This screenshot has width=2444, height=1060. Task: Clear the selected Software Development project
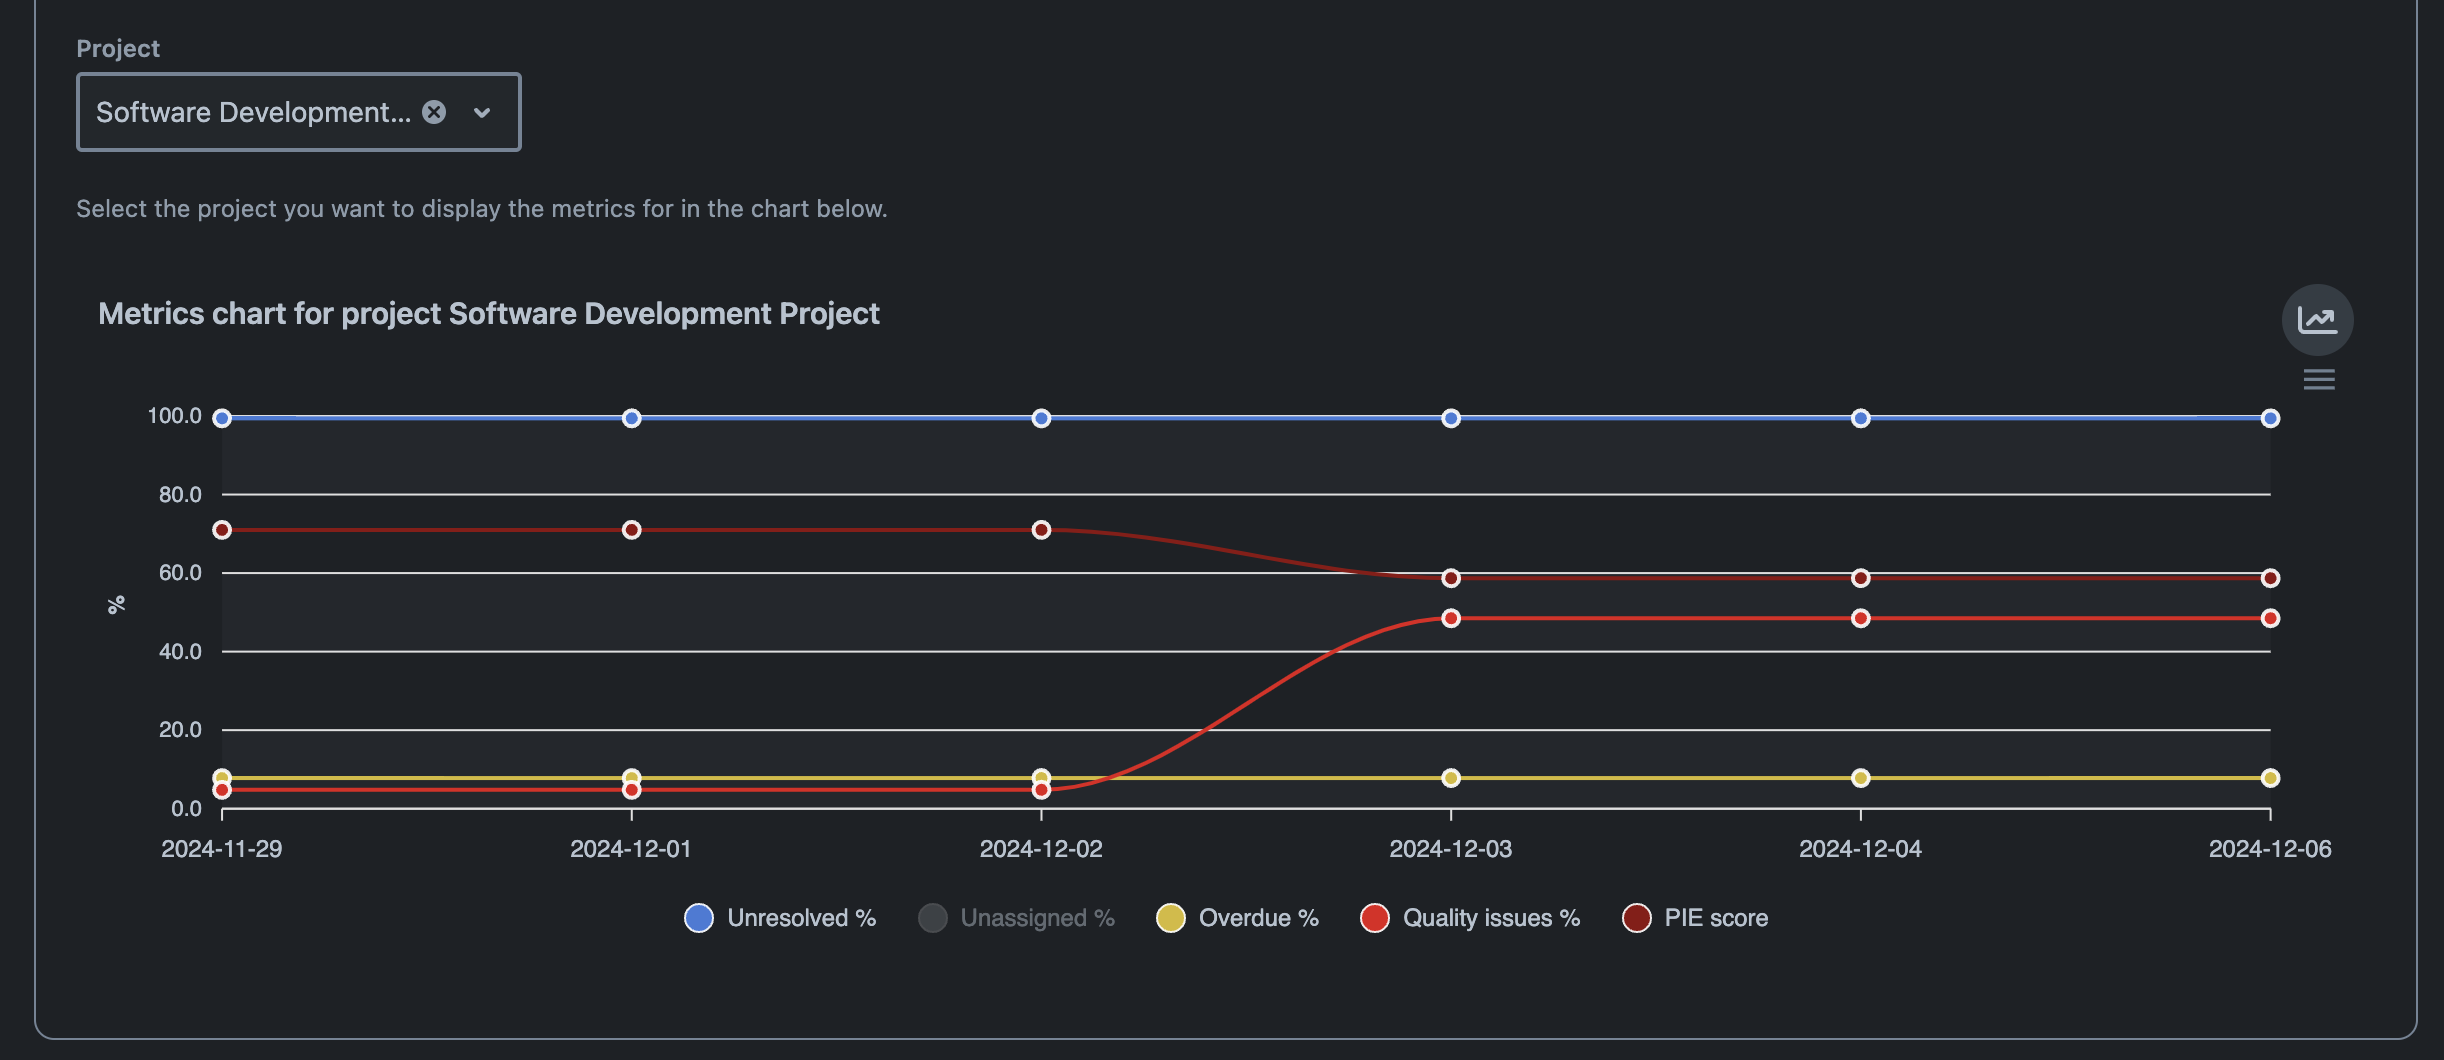click(434, 112)
